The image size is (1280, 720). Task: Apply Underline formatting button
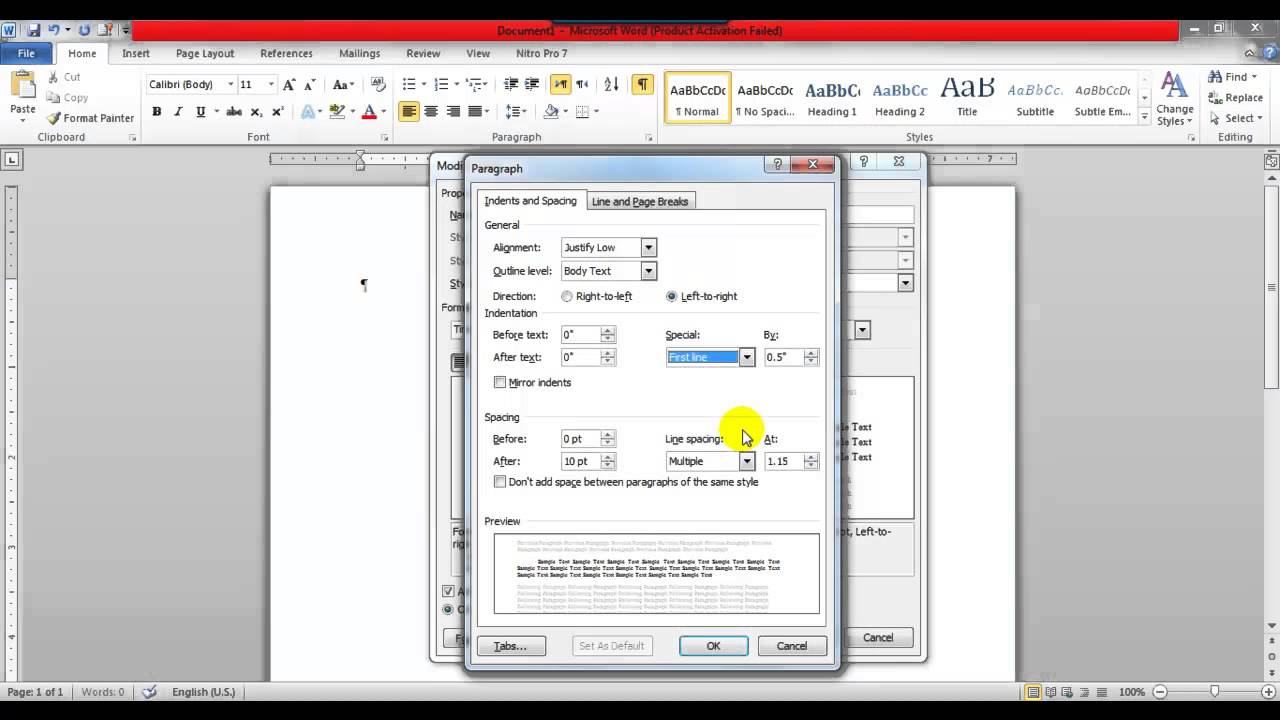(201, 112)
